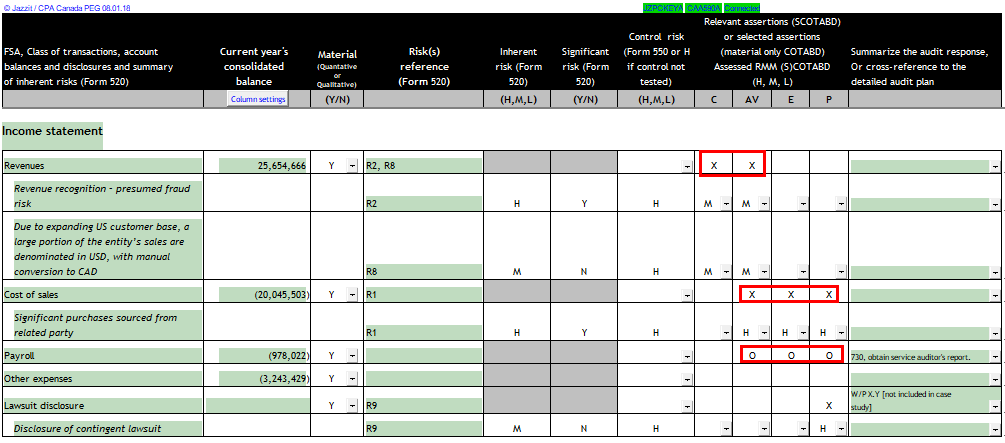Select the Payroll P assertion O cell
This screenshot has width=1005, height=443.
[828, 355]
